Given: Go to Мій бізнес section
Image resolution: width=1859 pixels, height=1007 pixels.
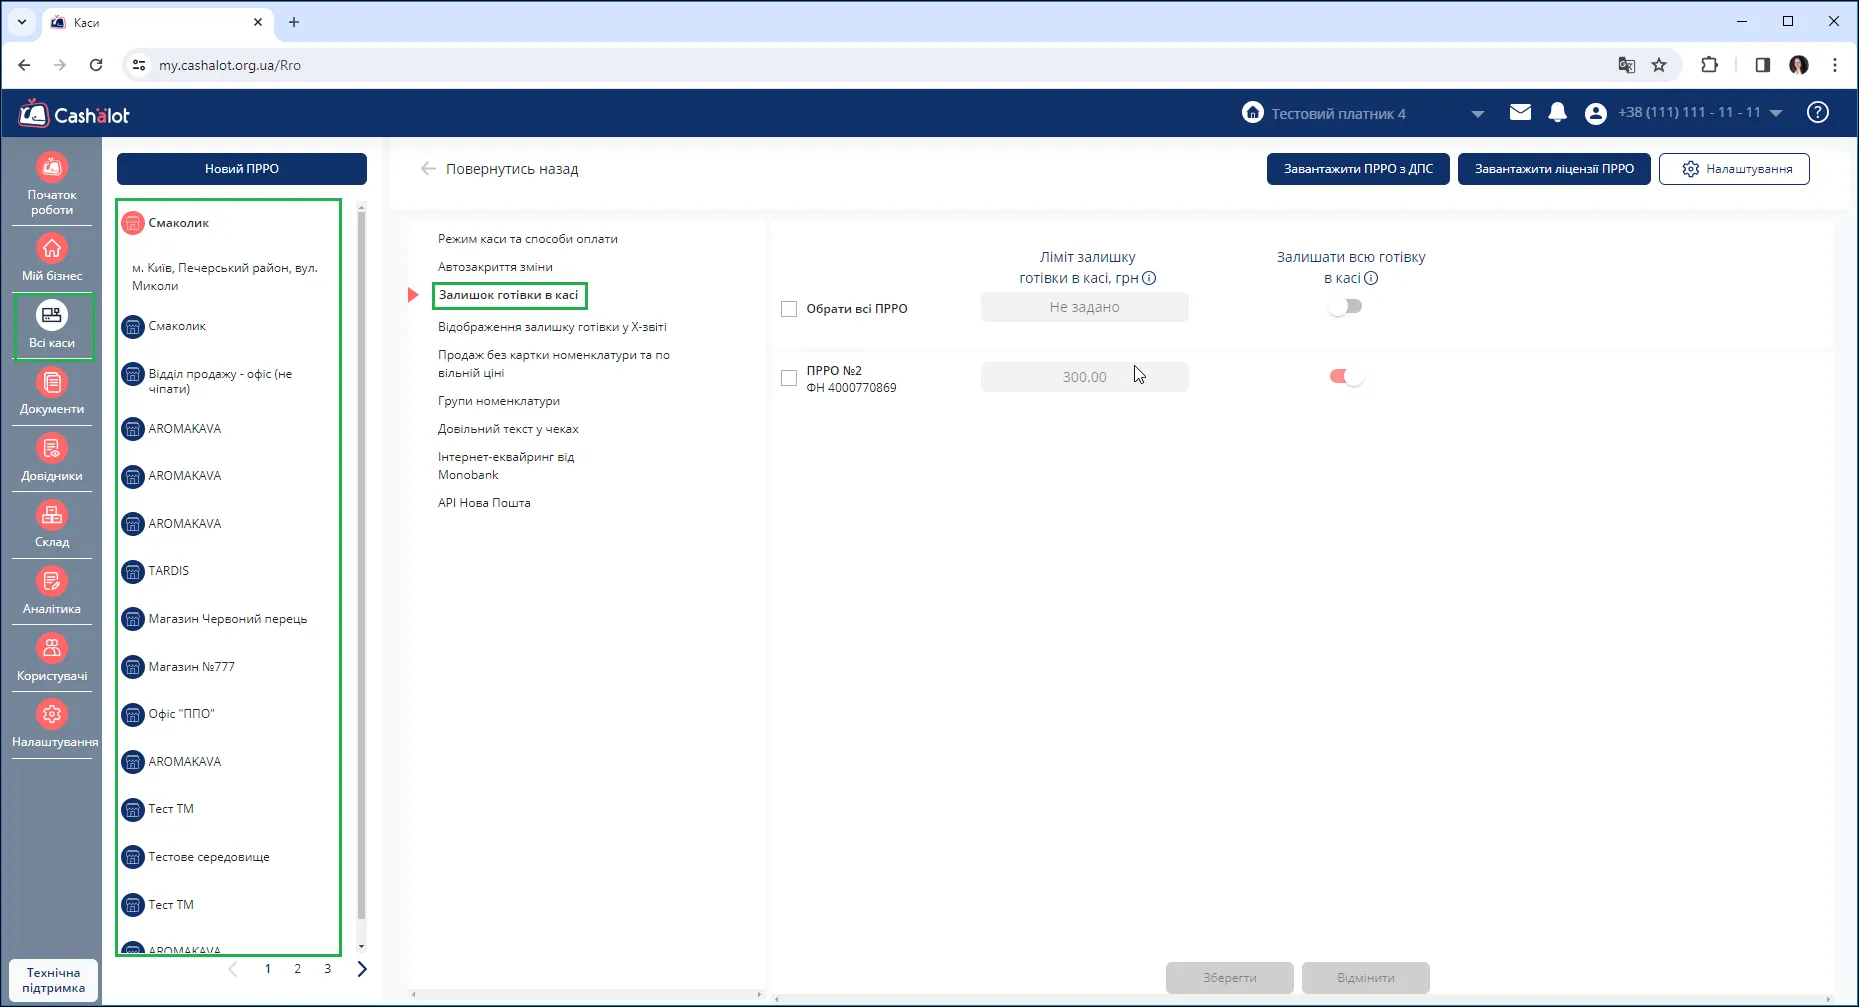Looking at the screenshot, I should point(52,257).
